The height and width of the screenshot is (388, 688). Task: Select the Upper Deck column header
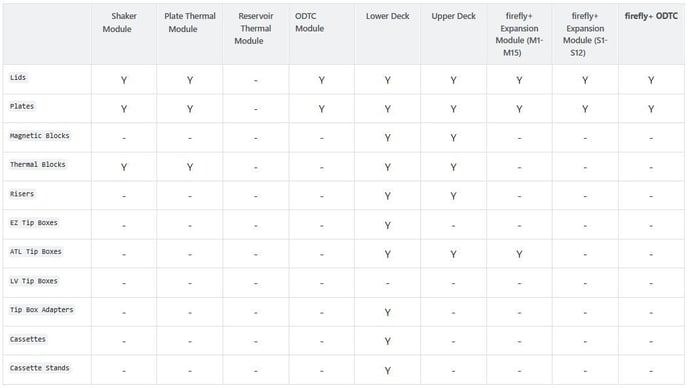point(453,16)
